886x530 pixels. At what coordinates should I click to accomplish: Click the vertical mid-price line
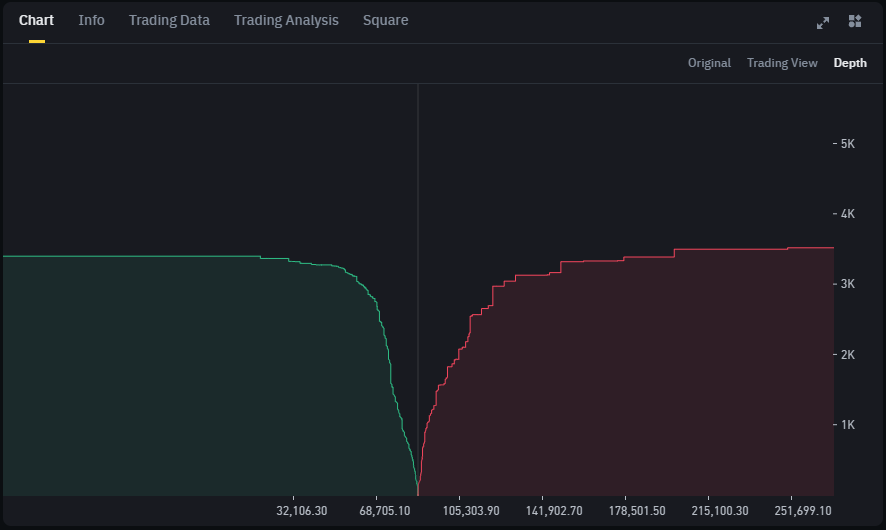pyautogui.click(x=417, y=200)
